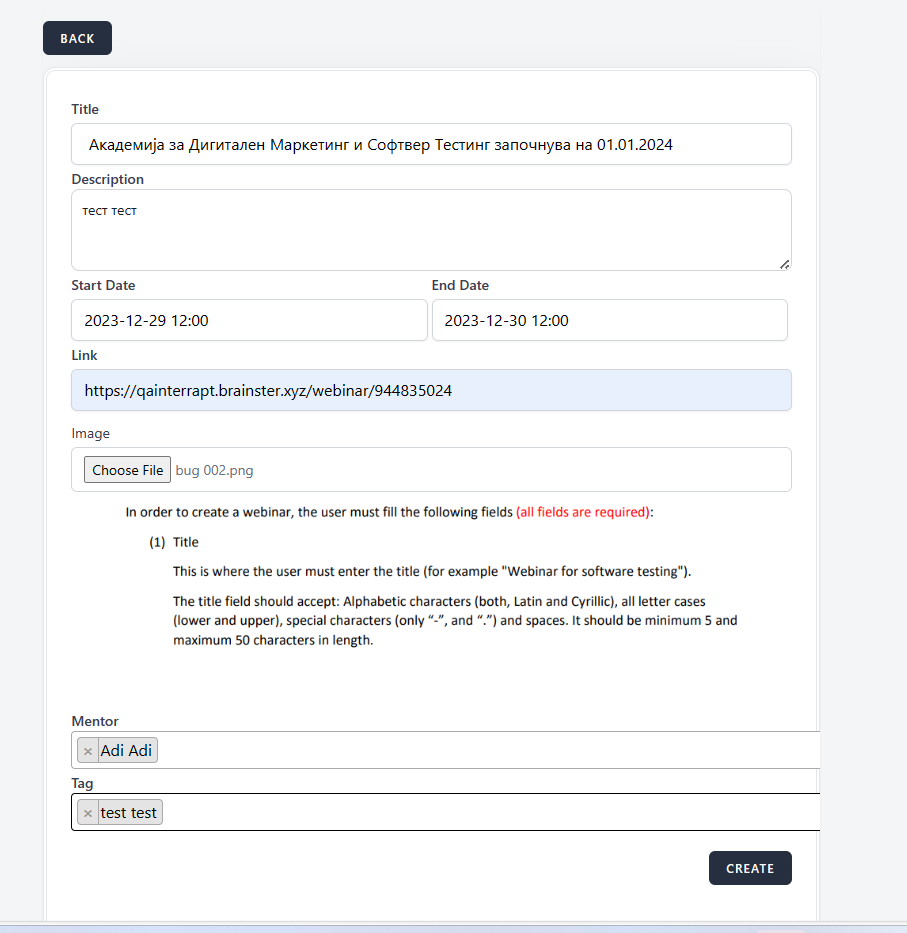Open the Tag selection dropdown

pos(480,812)
